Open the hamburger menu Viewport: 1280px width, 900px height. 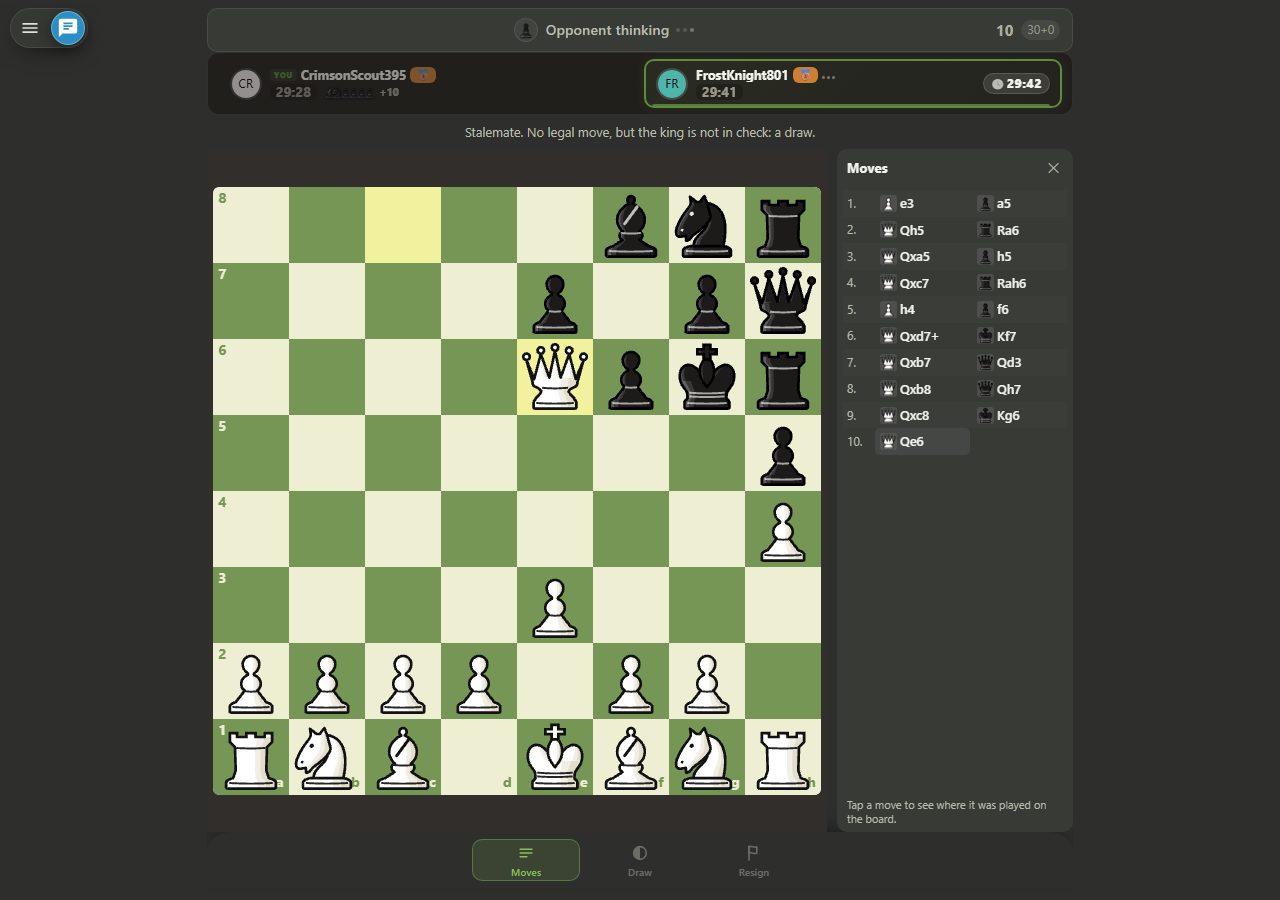click(30, 28)
